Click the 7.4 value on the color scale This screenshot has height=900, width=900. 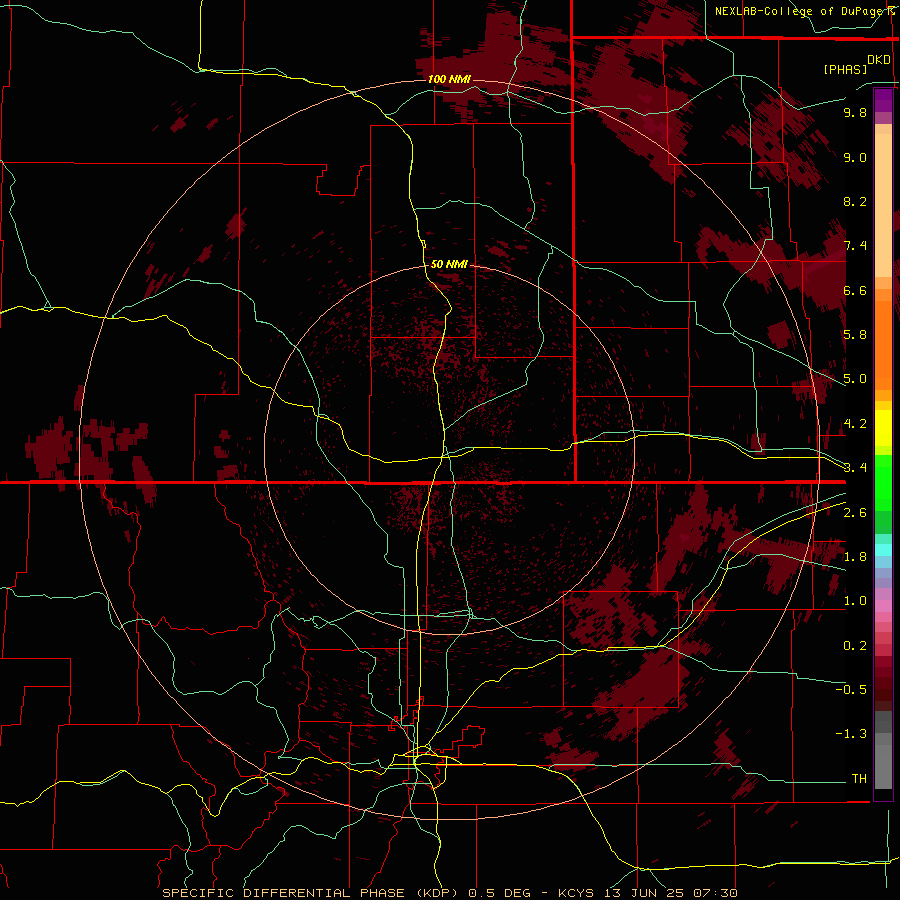point(855,246)
